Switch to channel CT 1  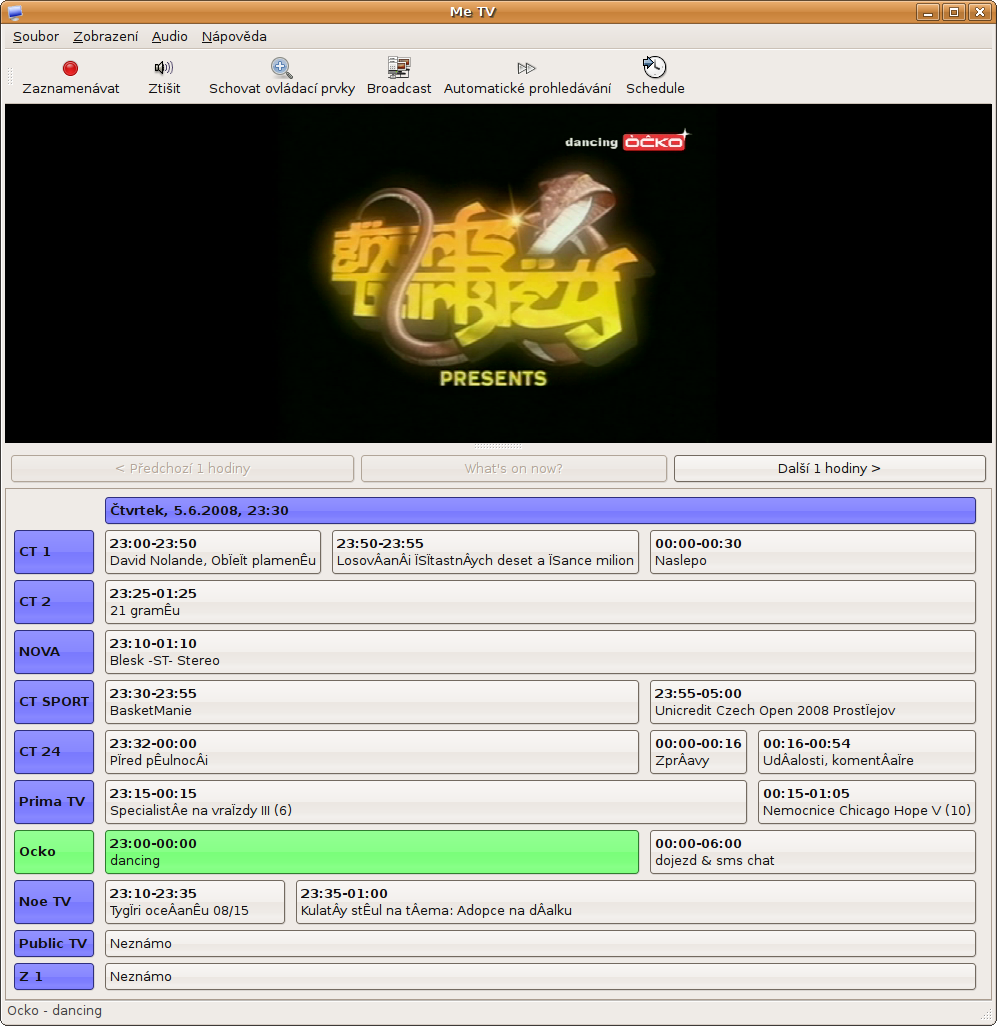click(x=54, y=552)
